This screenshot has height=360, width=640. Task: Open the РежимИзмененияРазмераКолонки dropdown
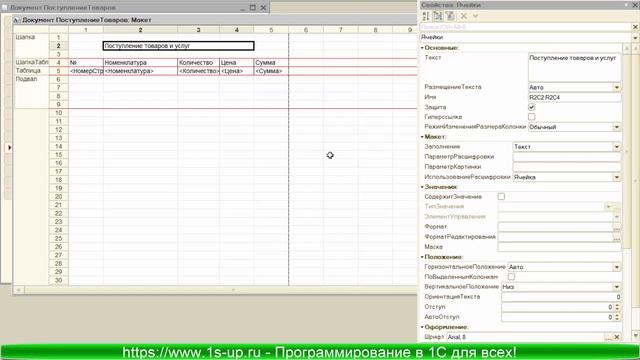(617, 127)
